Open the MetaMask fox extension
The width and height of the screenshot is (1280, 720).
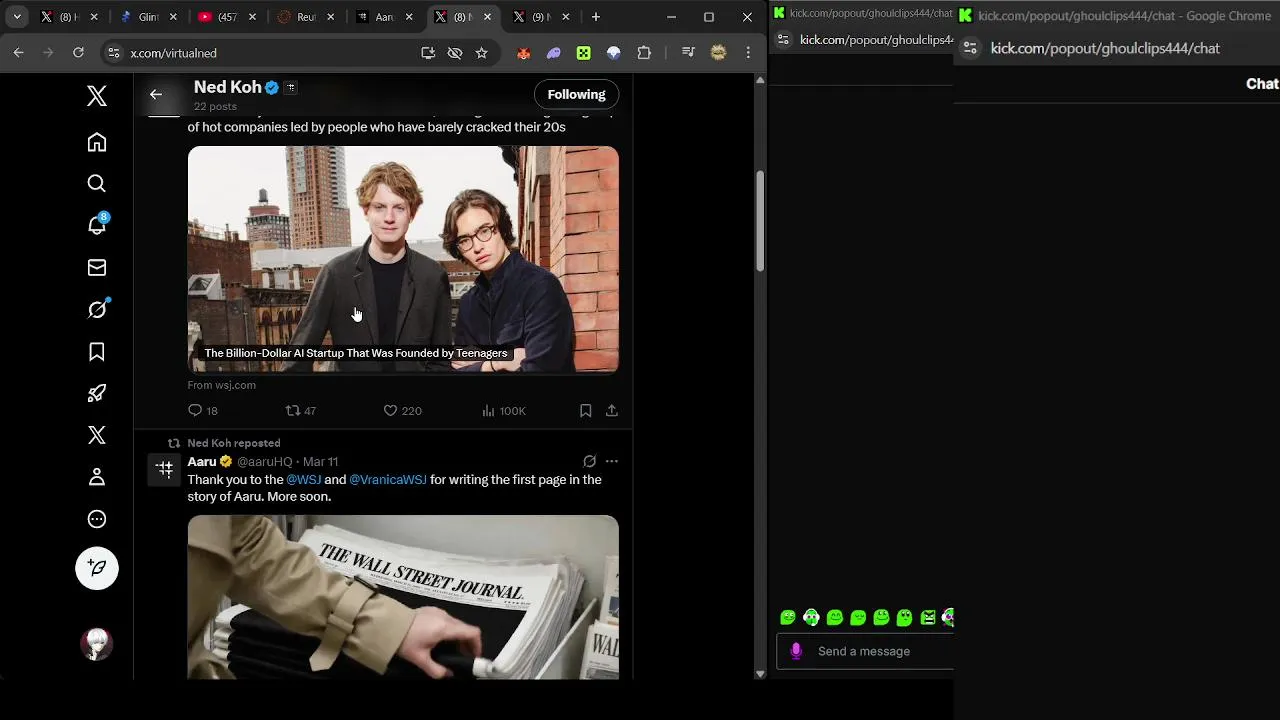point(524,53)
